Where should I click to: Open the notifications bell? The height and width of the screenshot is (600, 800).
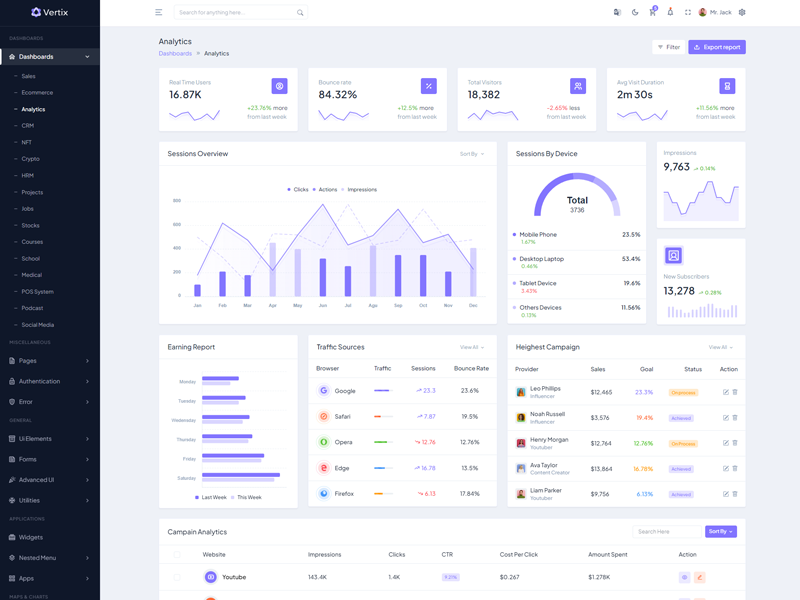click(670, 13)
